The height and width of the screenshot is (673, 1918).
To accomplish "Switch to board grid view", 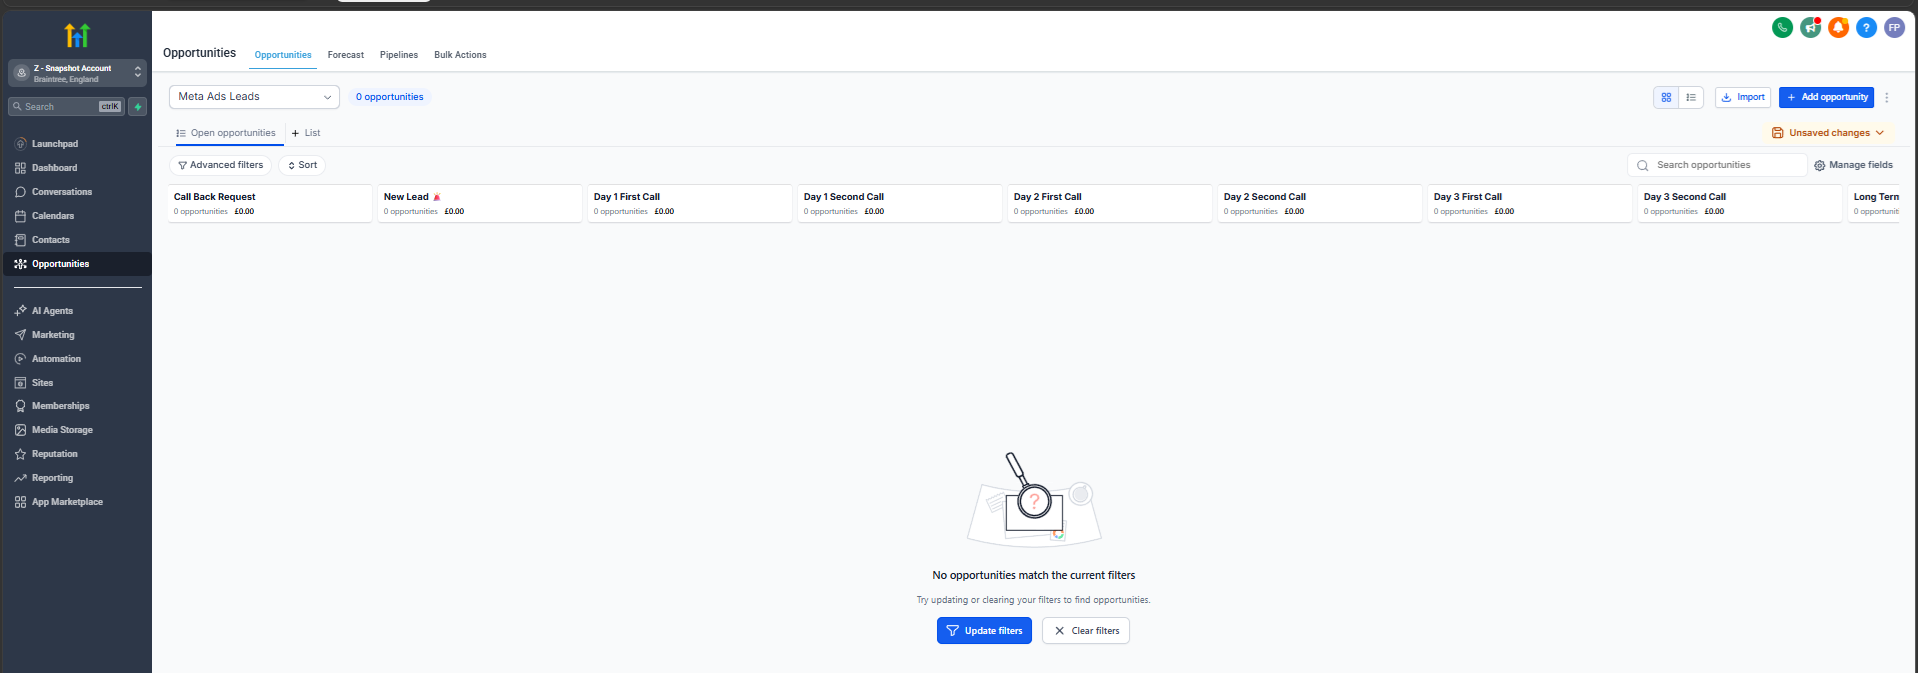I will 1666,97.
